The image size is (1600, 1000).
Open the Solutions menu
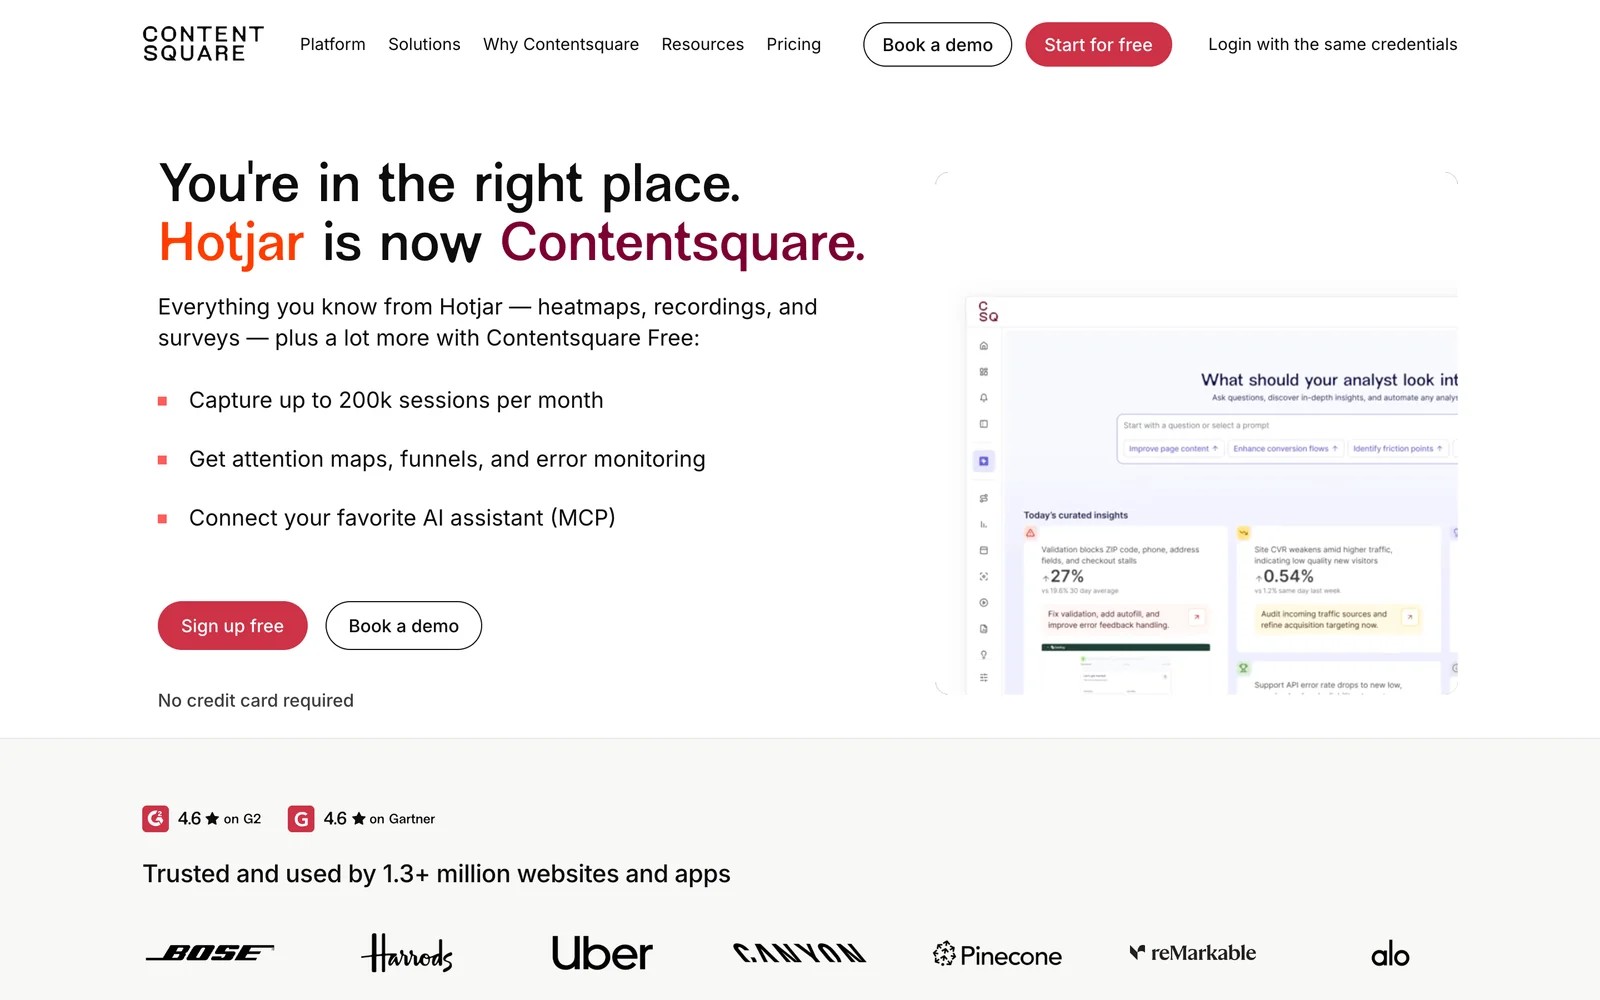(424, 44)
